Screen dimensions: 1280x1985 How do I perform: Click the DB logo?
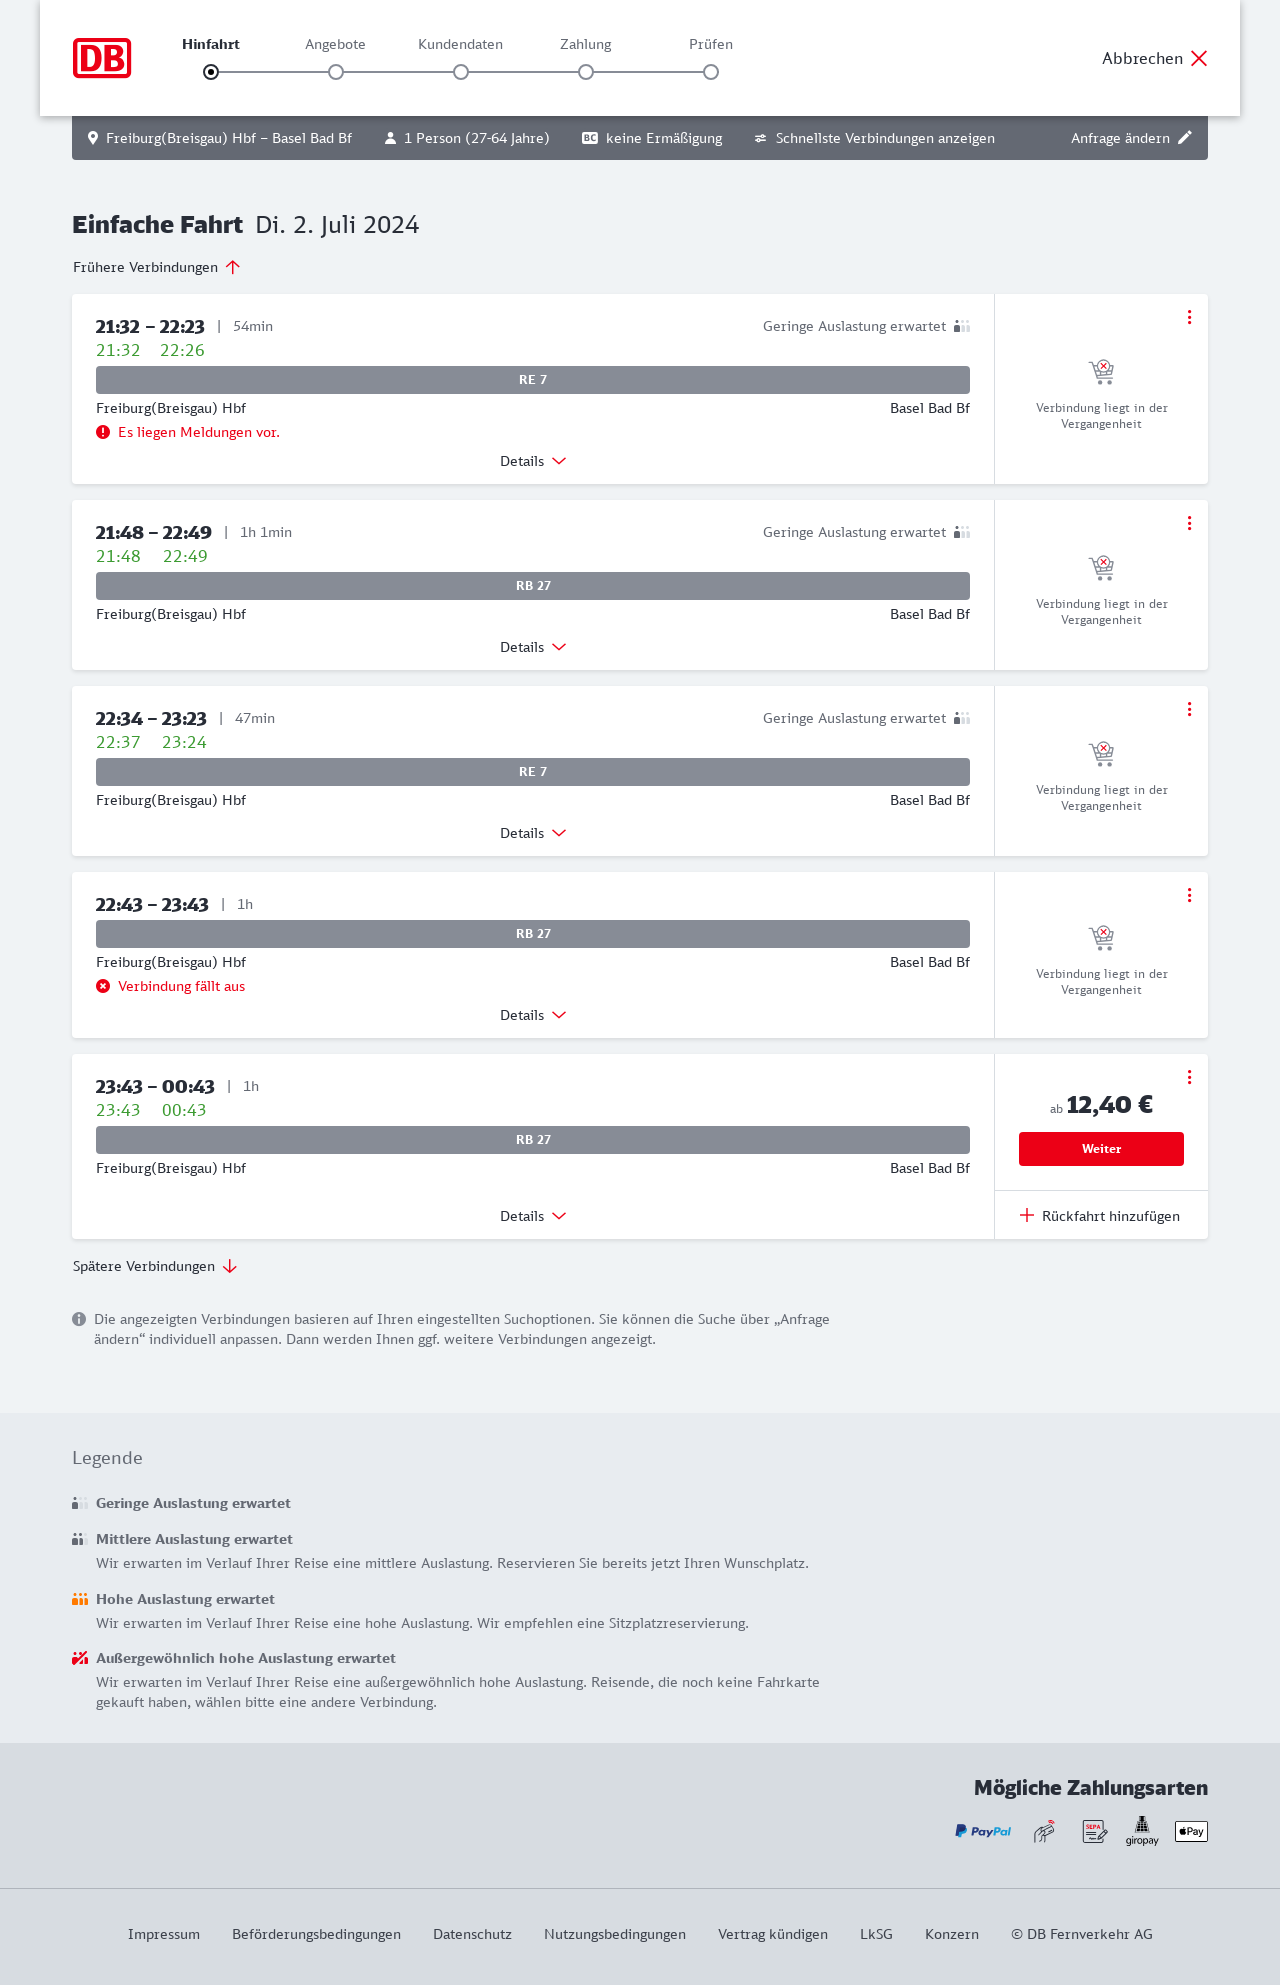click(102, 58)
